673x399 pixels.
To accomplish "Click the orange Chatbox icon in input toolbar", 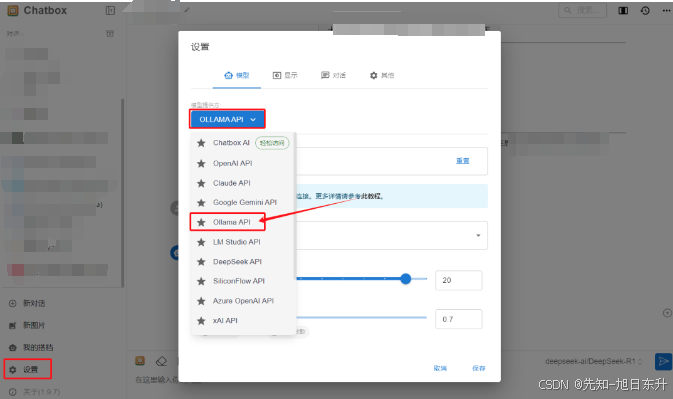I will [140, 361].
